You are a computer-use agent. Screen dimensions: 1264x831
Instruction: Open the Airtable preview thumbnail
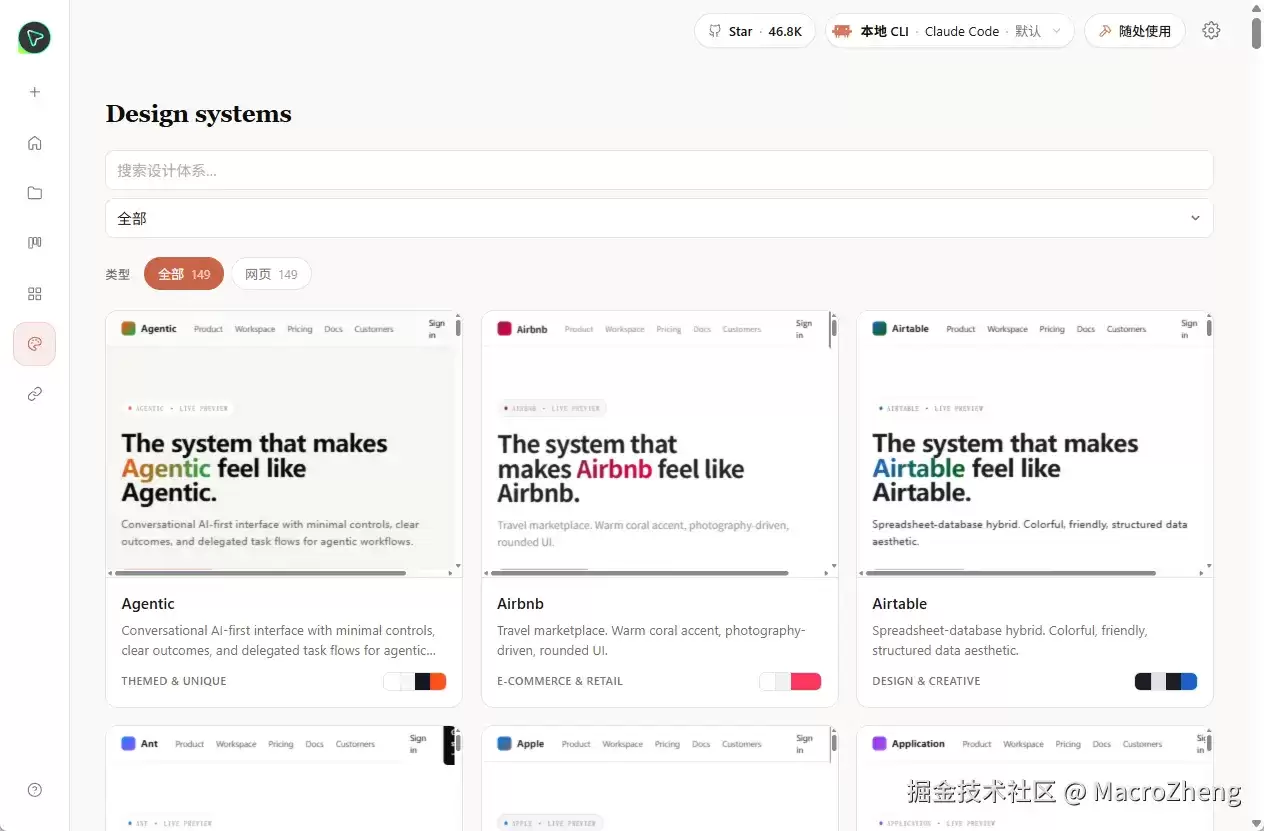click(1035, 444)
